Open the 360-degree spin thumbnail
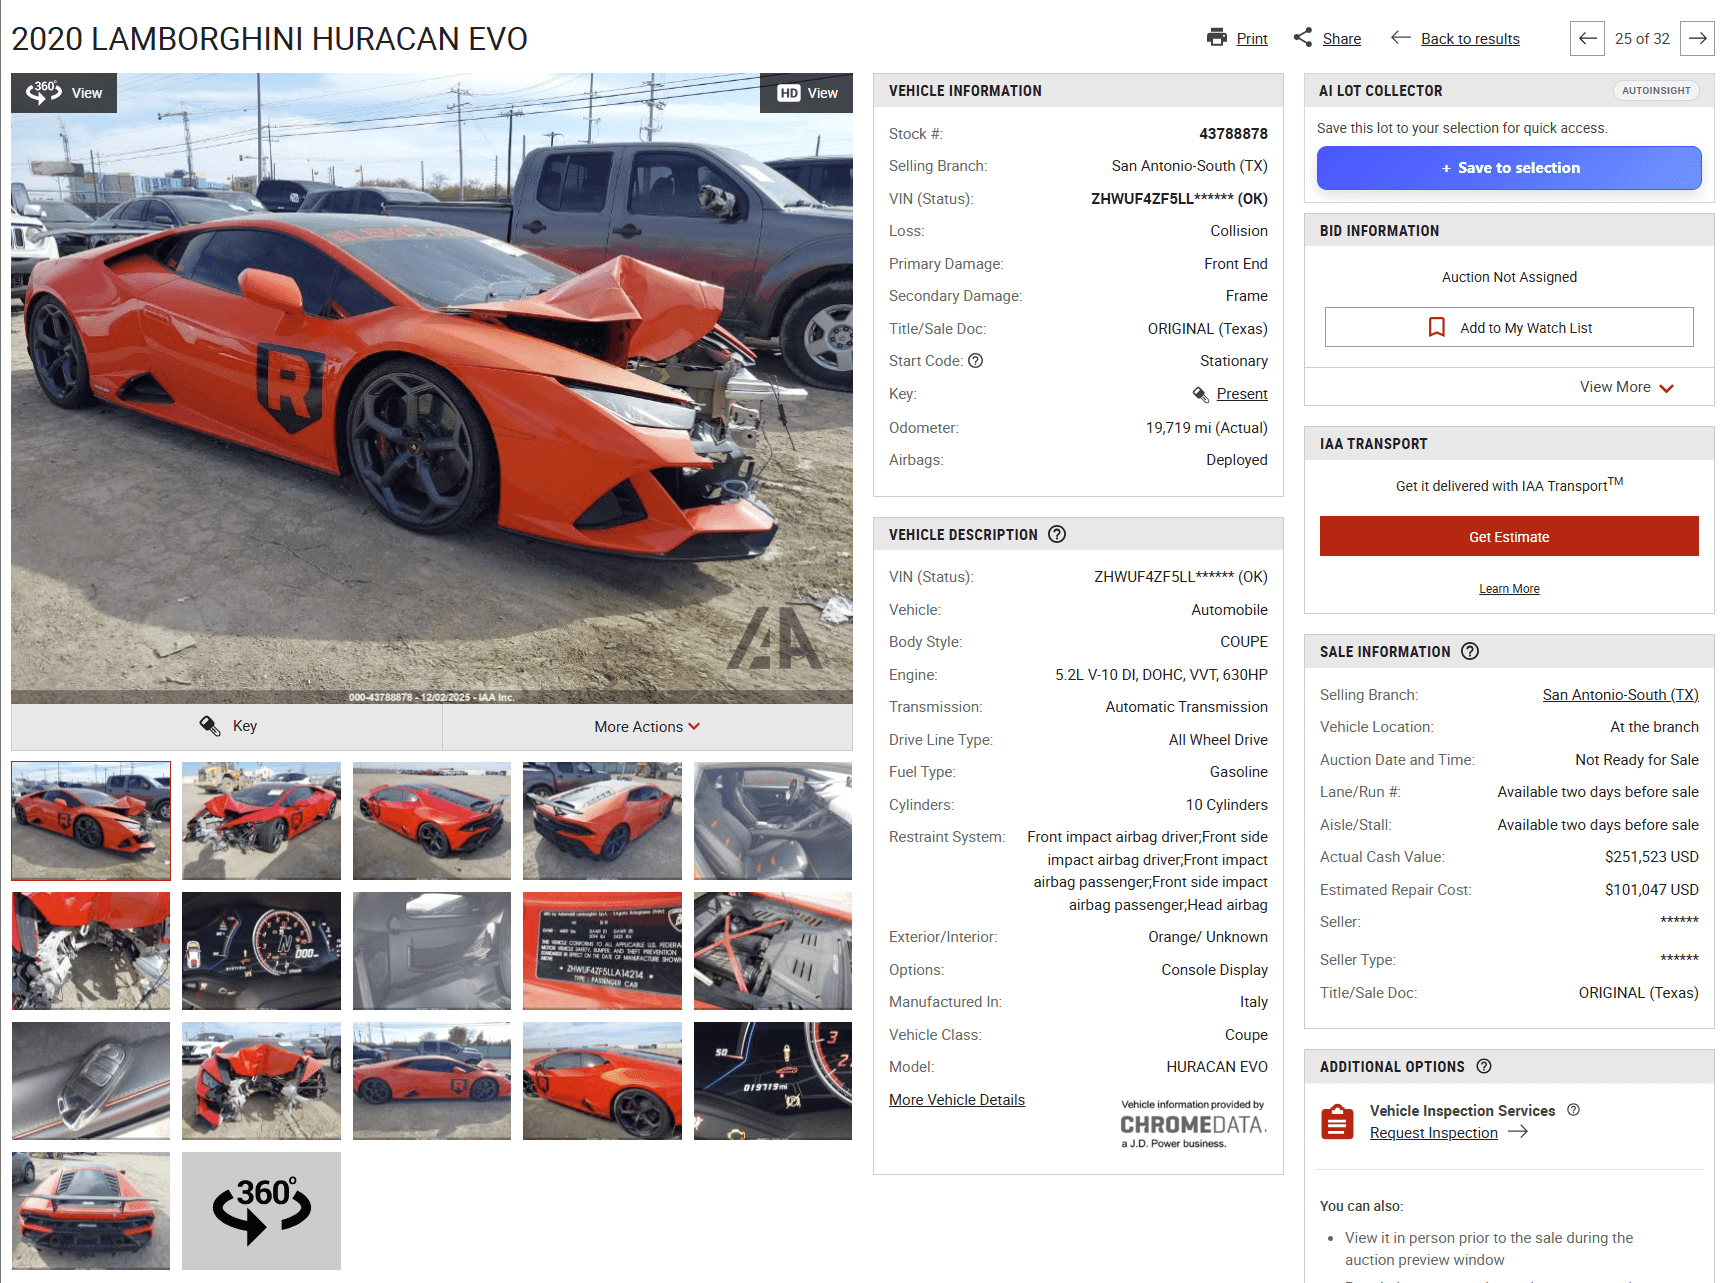 tap(260, 1210)
